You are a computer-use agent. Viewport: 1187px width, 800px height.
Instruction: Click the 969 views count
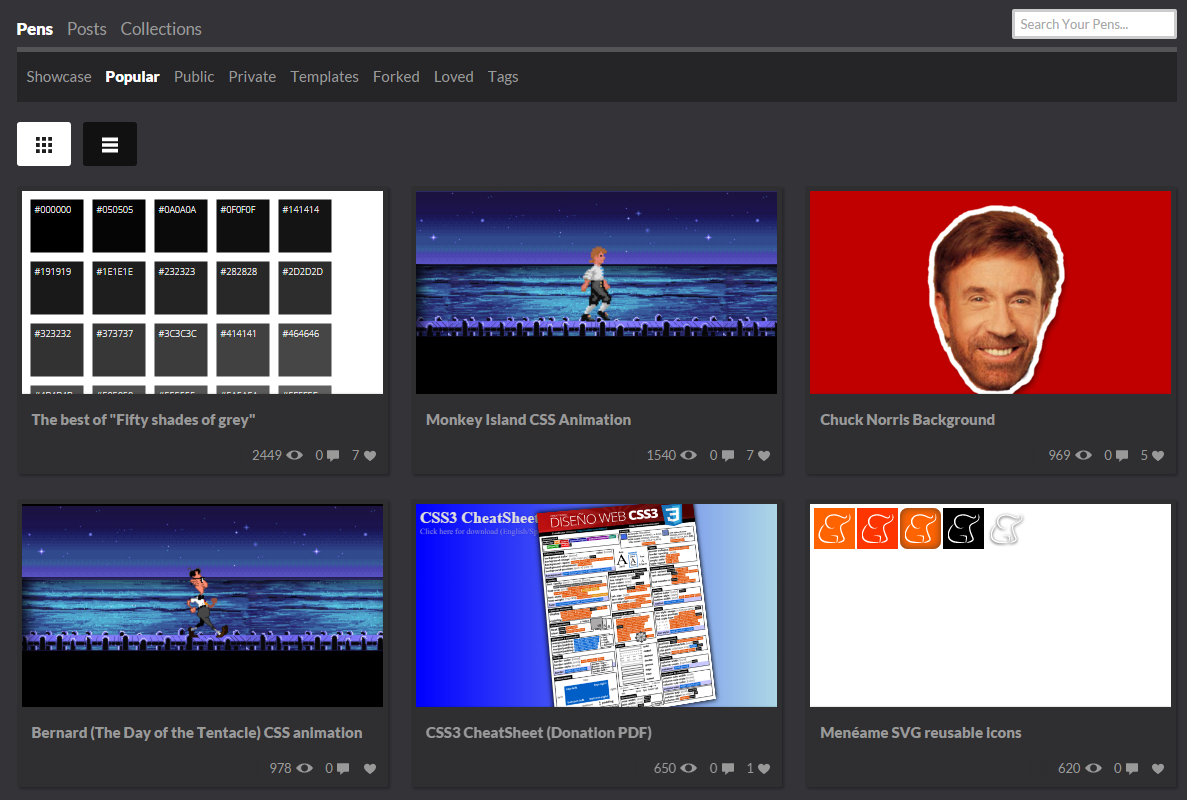point(1059,456)
